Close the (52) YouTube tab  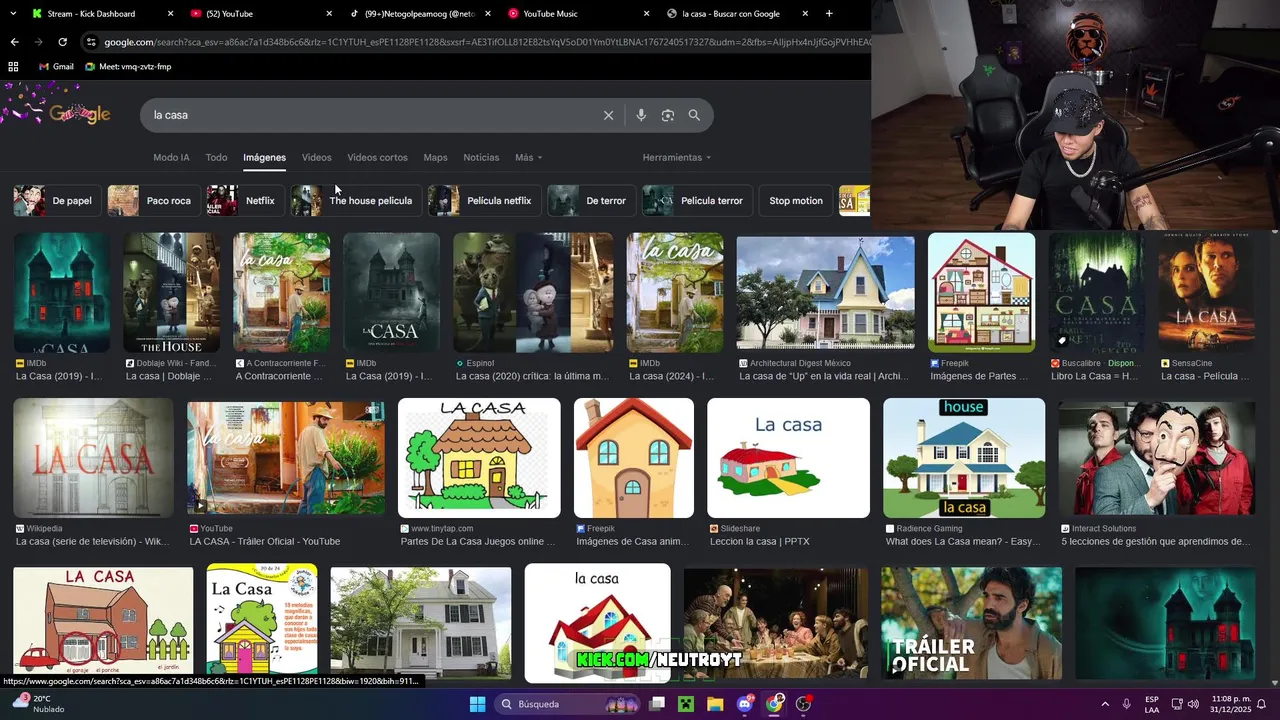point(329,14)
